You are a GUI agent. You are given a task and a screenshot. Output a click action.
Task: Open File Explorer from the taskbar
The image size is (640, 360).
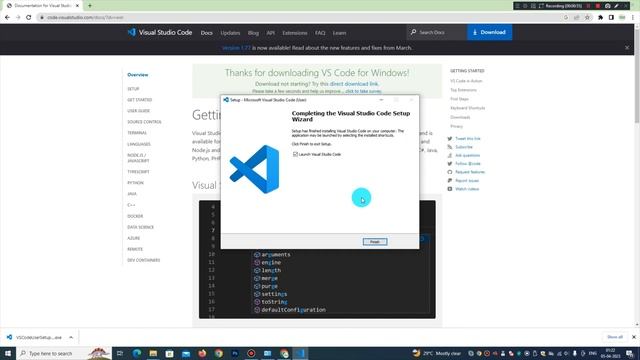(x=153, y=353)
